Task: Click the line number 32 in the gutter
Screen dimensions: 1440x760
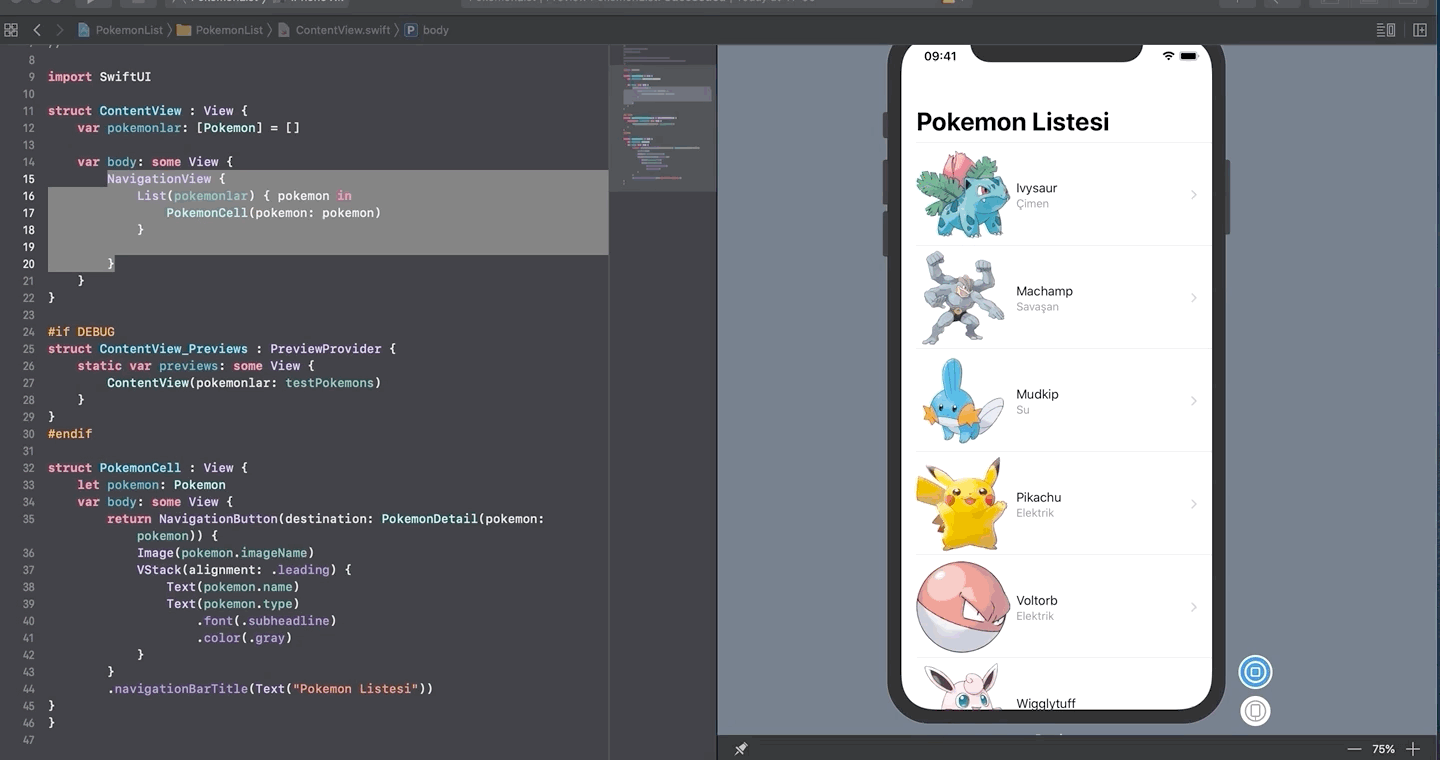Action: pos(28,468)
